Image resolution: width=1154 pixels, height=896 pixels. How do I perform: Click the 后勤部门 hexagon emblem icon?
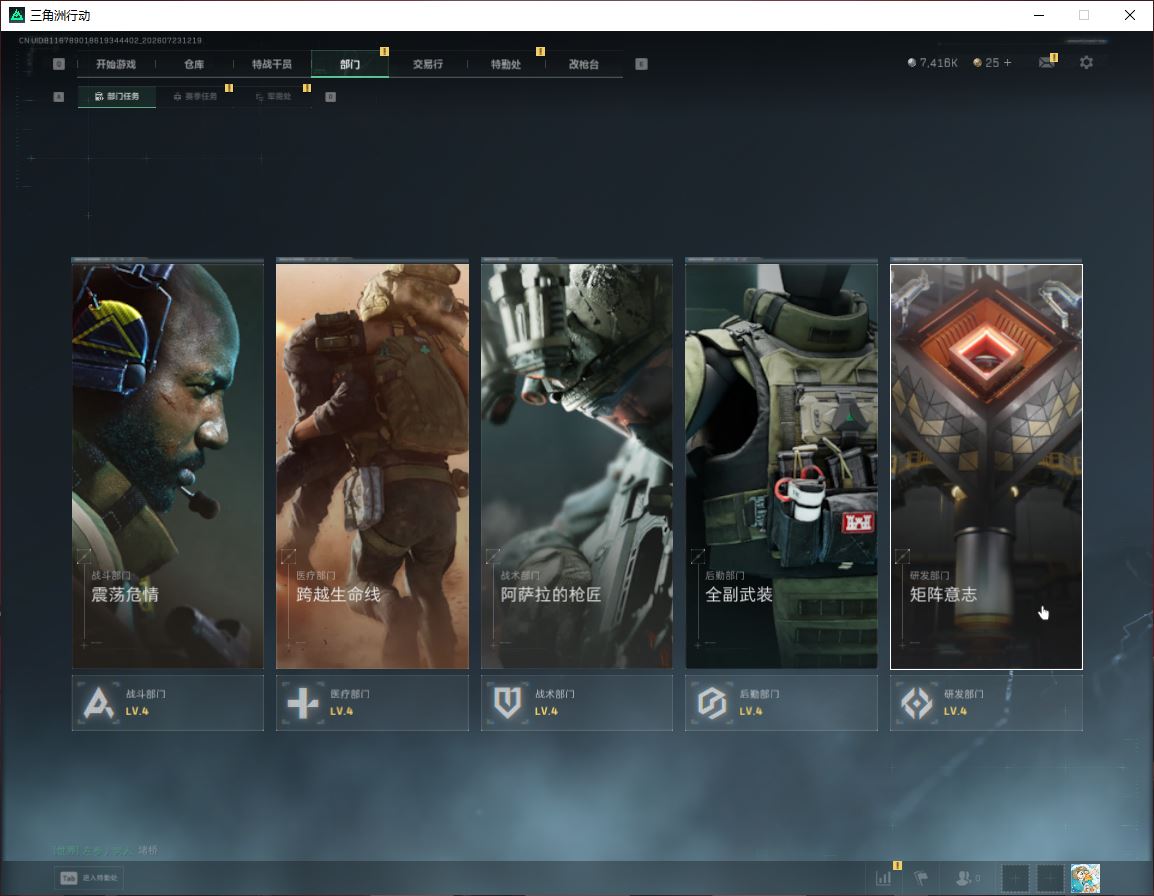coord(712,702)
